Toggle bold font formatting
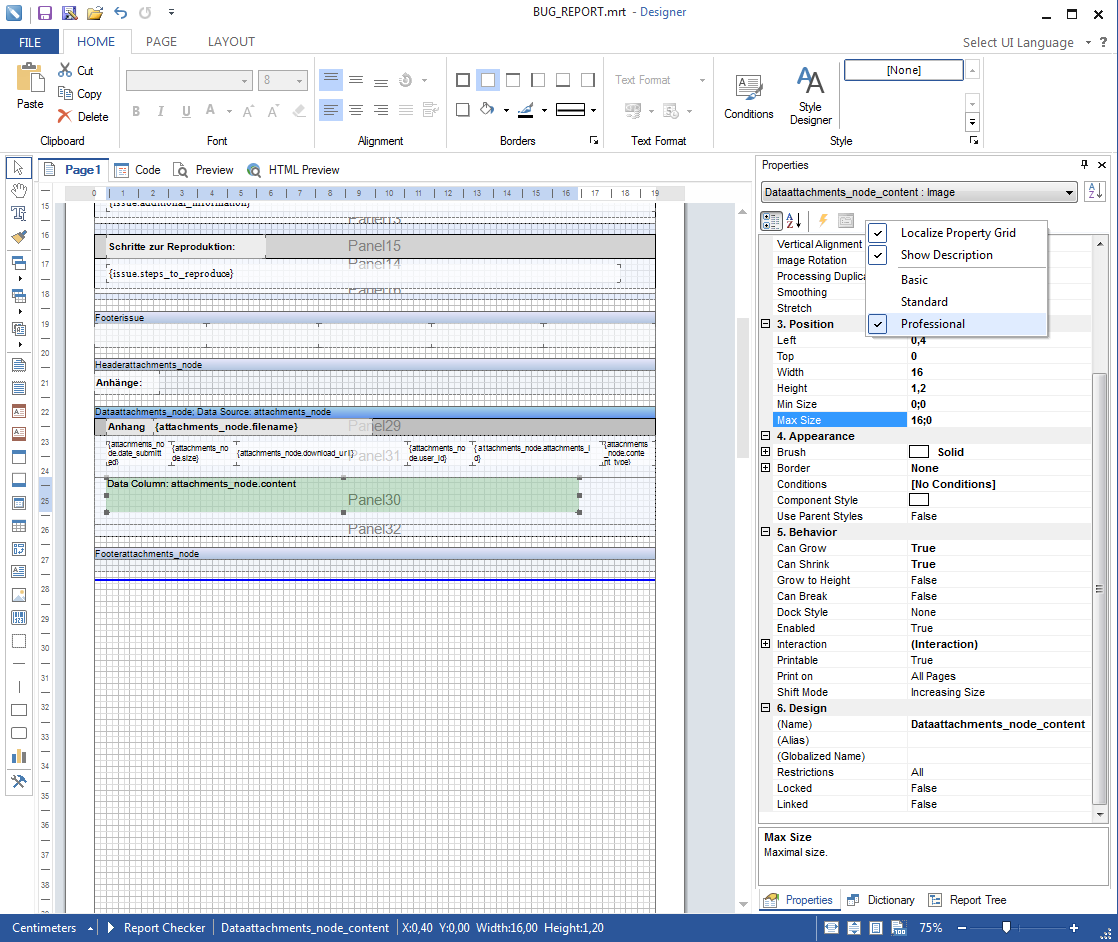Image resolution: width=1118 pixels, height=942 pixels. tap(136, 111)
